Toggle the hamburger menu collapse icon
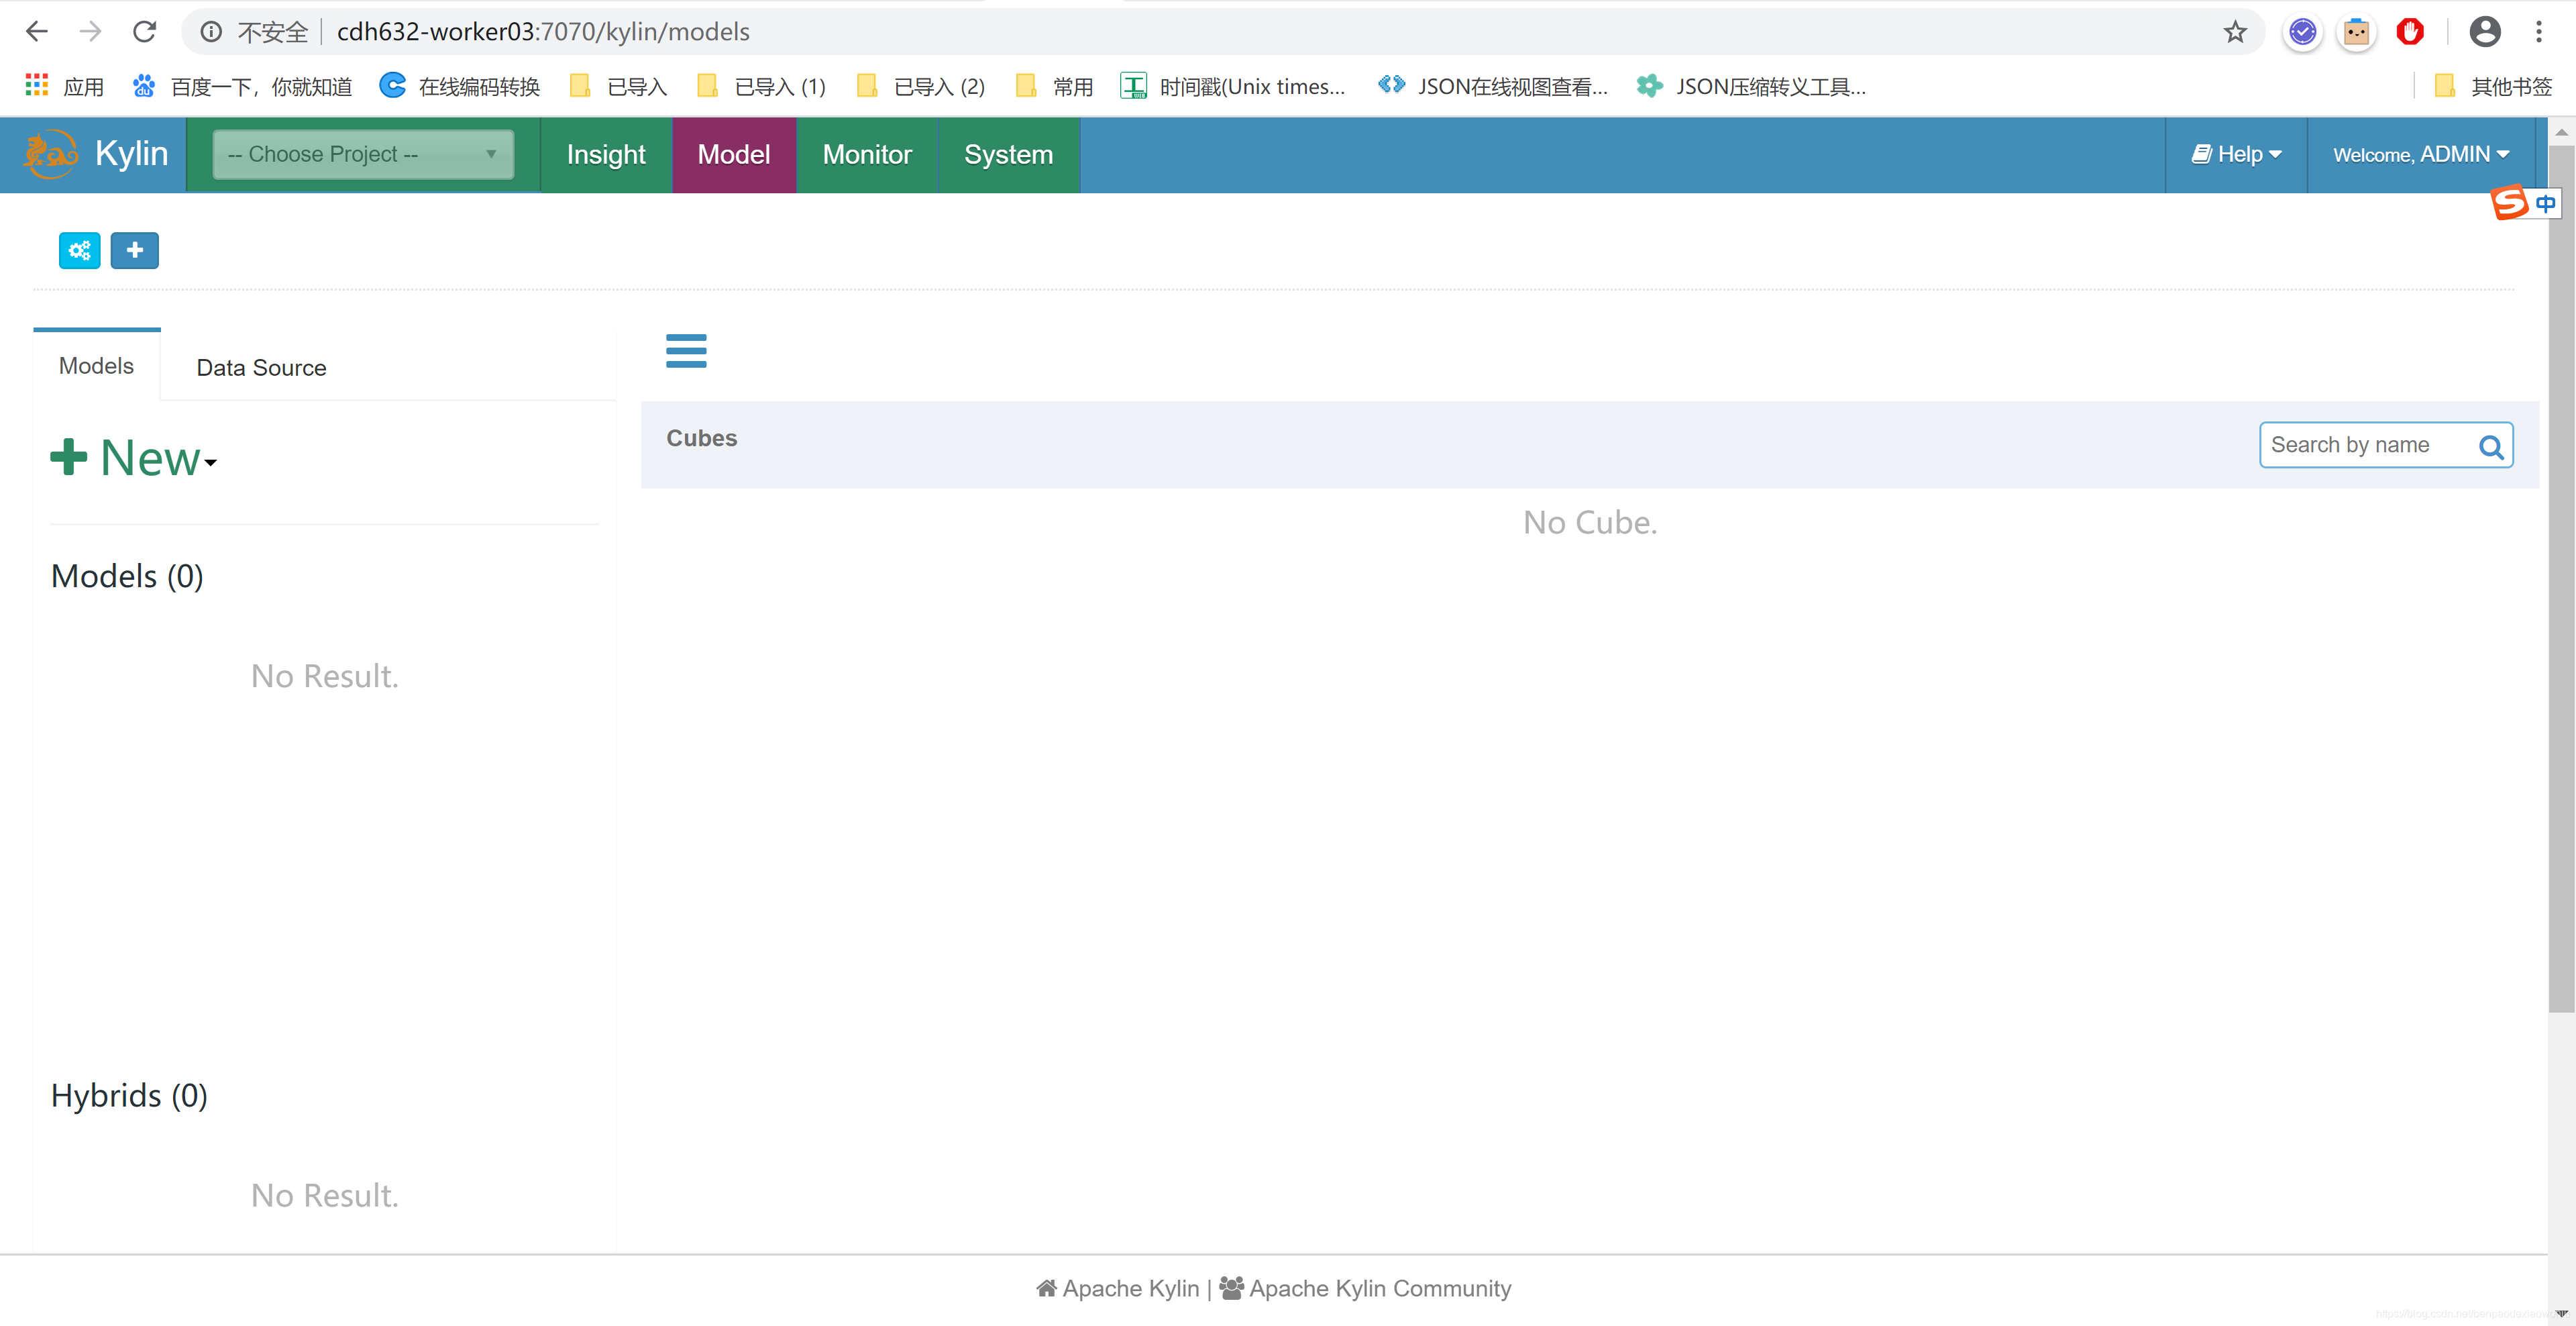The image size is (2576, 1326). (686, 351)
